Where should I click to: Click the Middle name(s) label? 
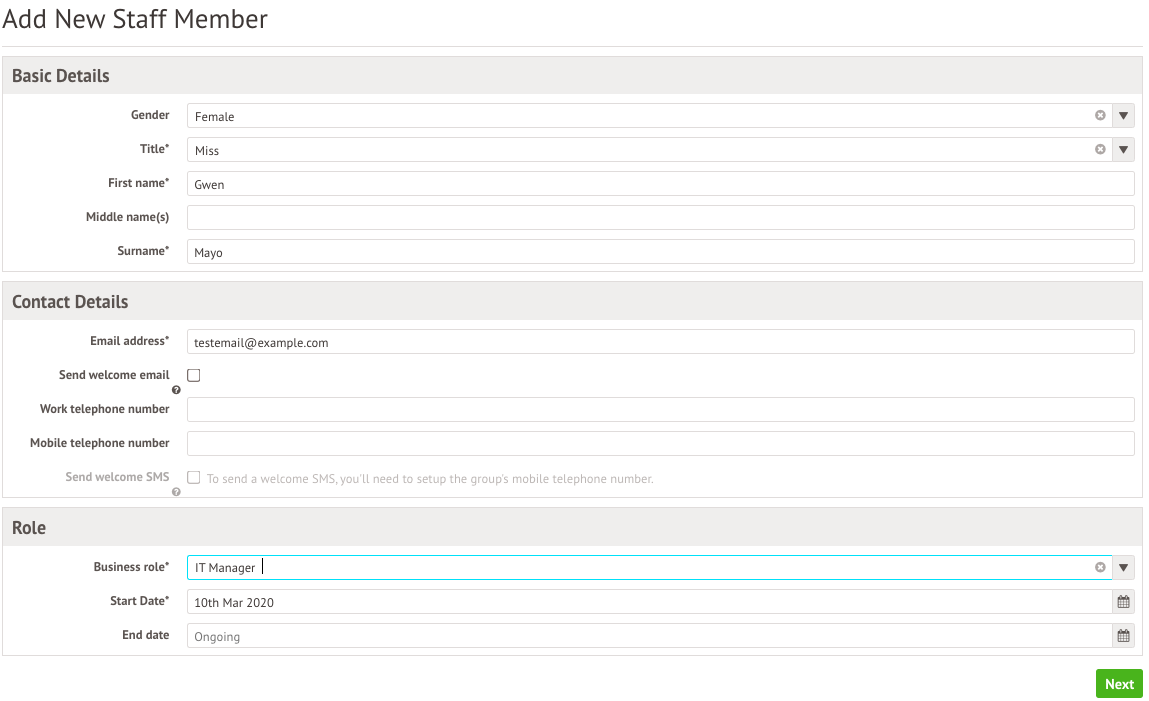[x=128, y=217]
